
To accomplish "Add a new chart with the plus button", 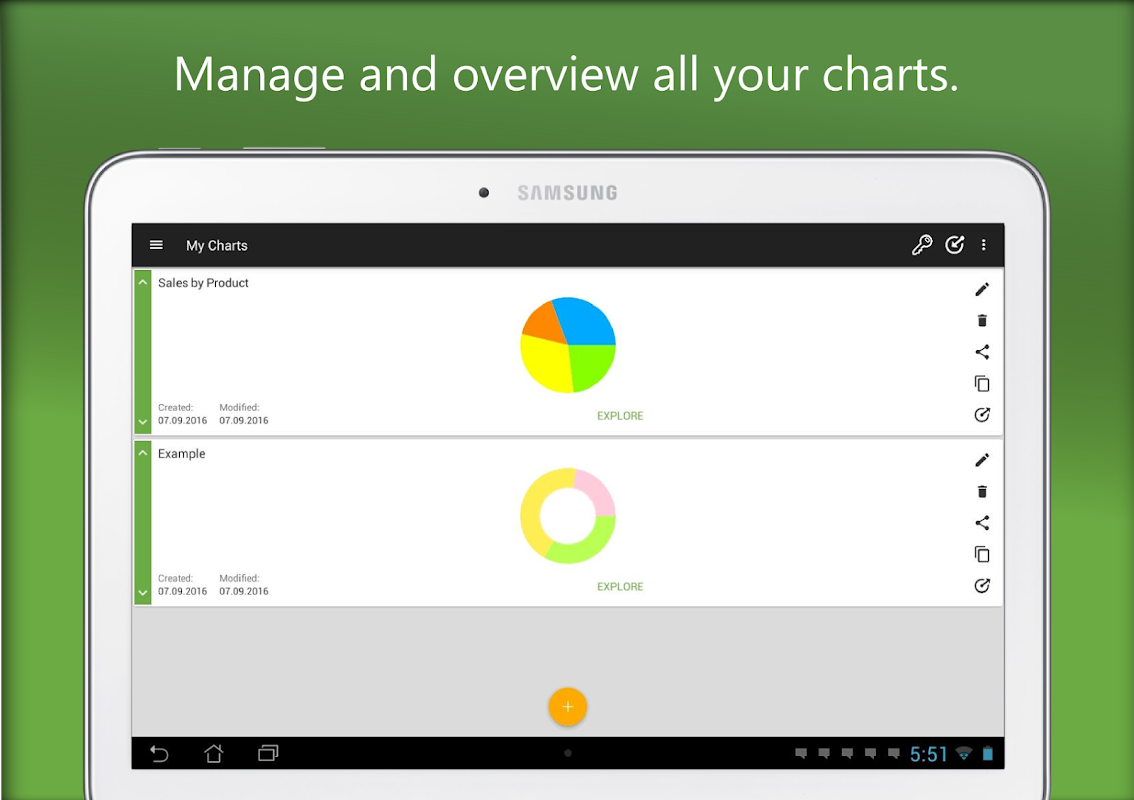I will pos(568,707).
